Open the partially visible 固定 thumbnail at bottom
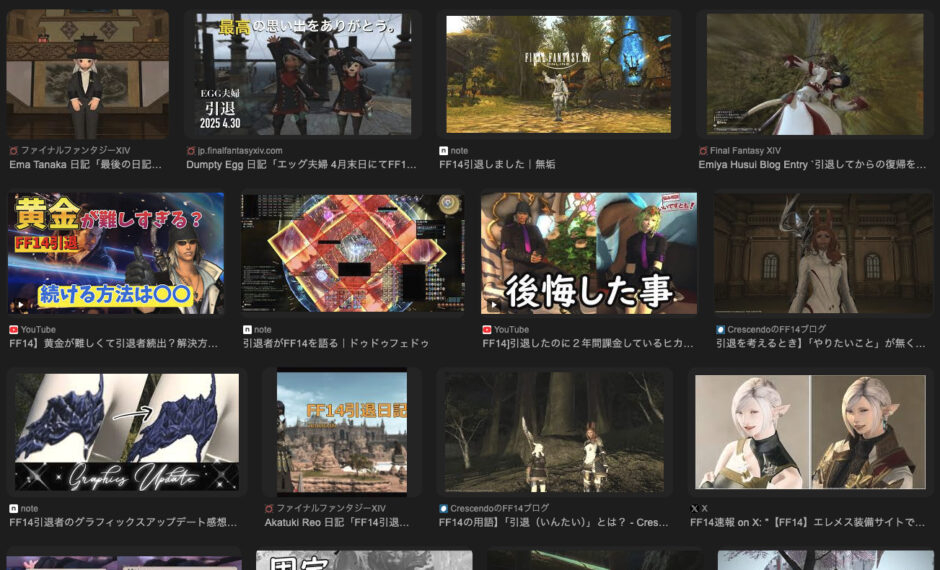 click(364, 560)
